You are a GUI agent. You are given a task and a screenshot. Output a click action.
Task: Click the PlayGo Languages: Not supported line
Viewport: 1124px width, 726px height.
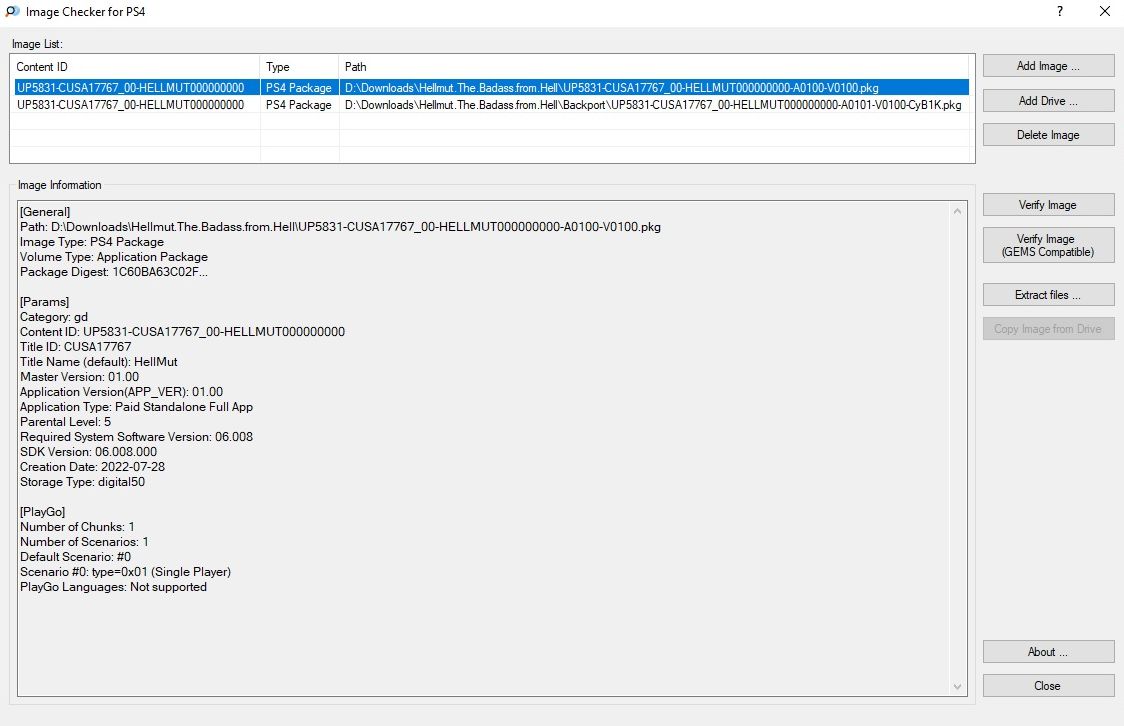pos(113,587)
